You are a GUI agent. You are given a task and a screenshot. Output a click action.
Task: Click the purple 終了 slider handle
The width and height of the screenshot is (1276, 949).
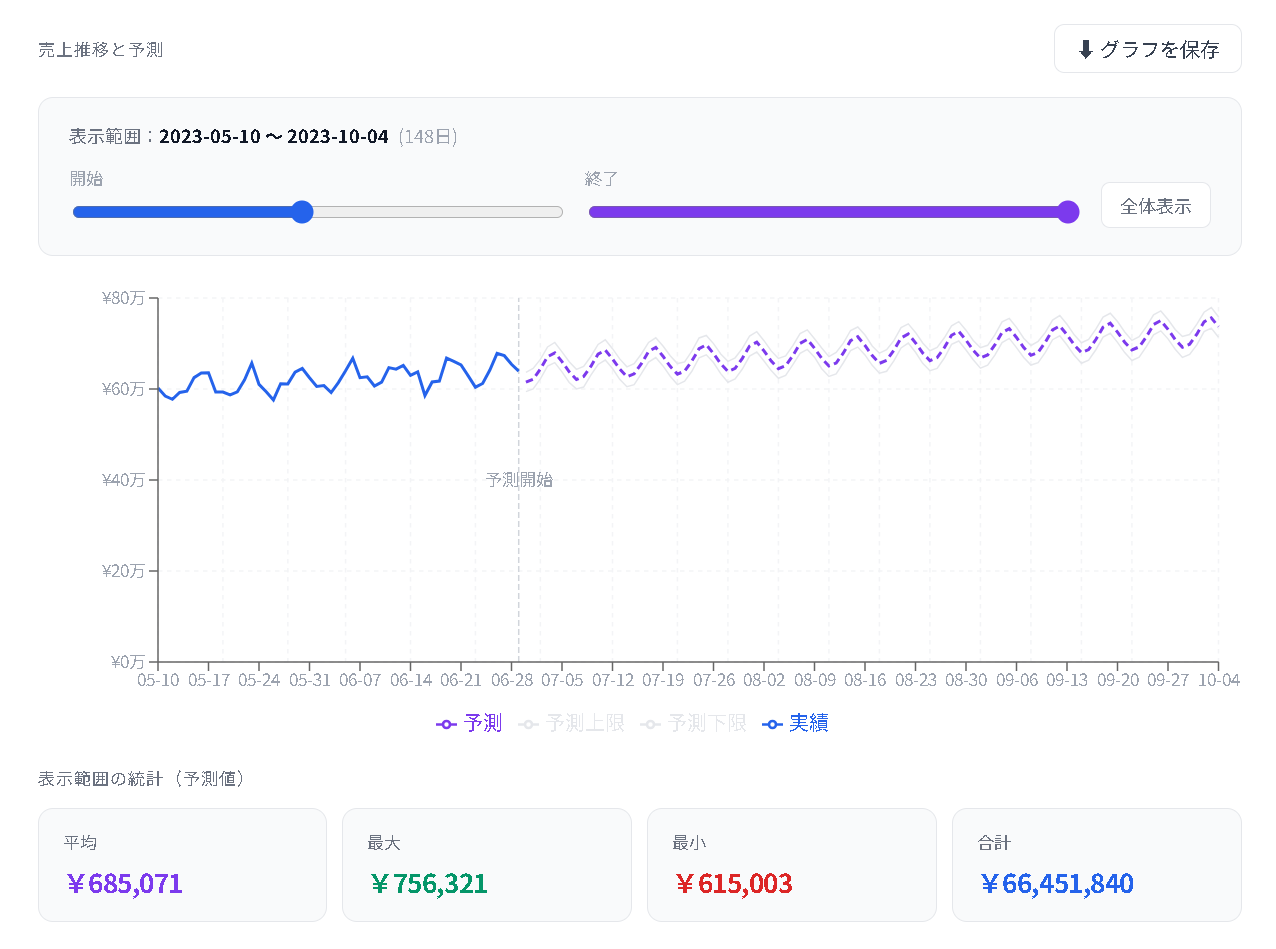[1068, 212]
